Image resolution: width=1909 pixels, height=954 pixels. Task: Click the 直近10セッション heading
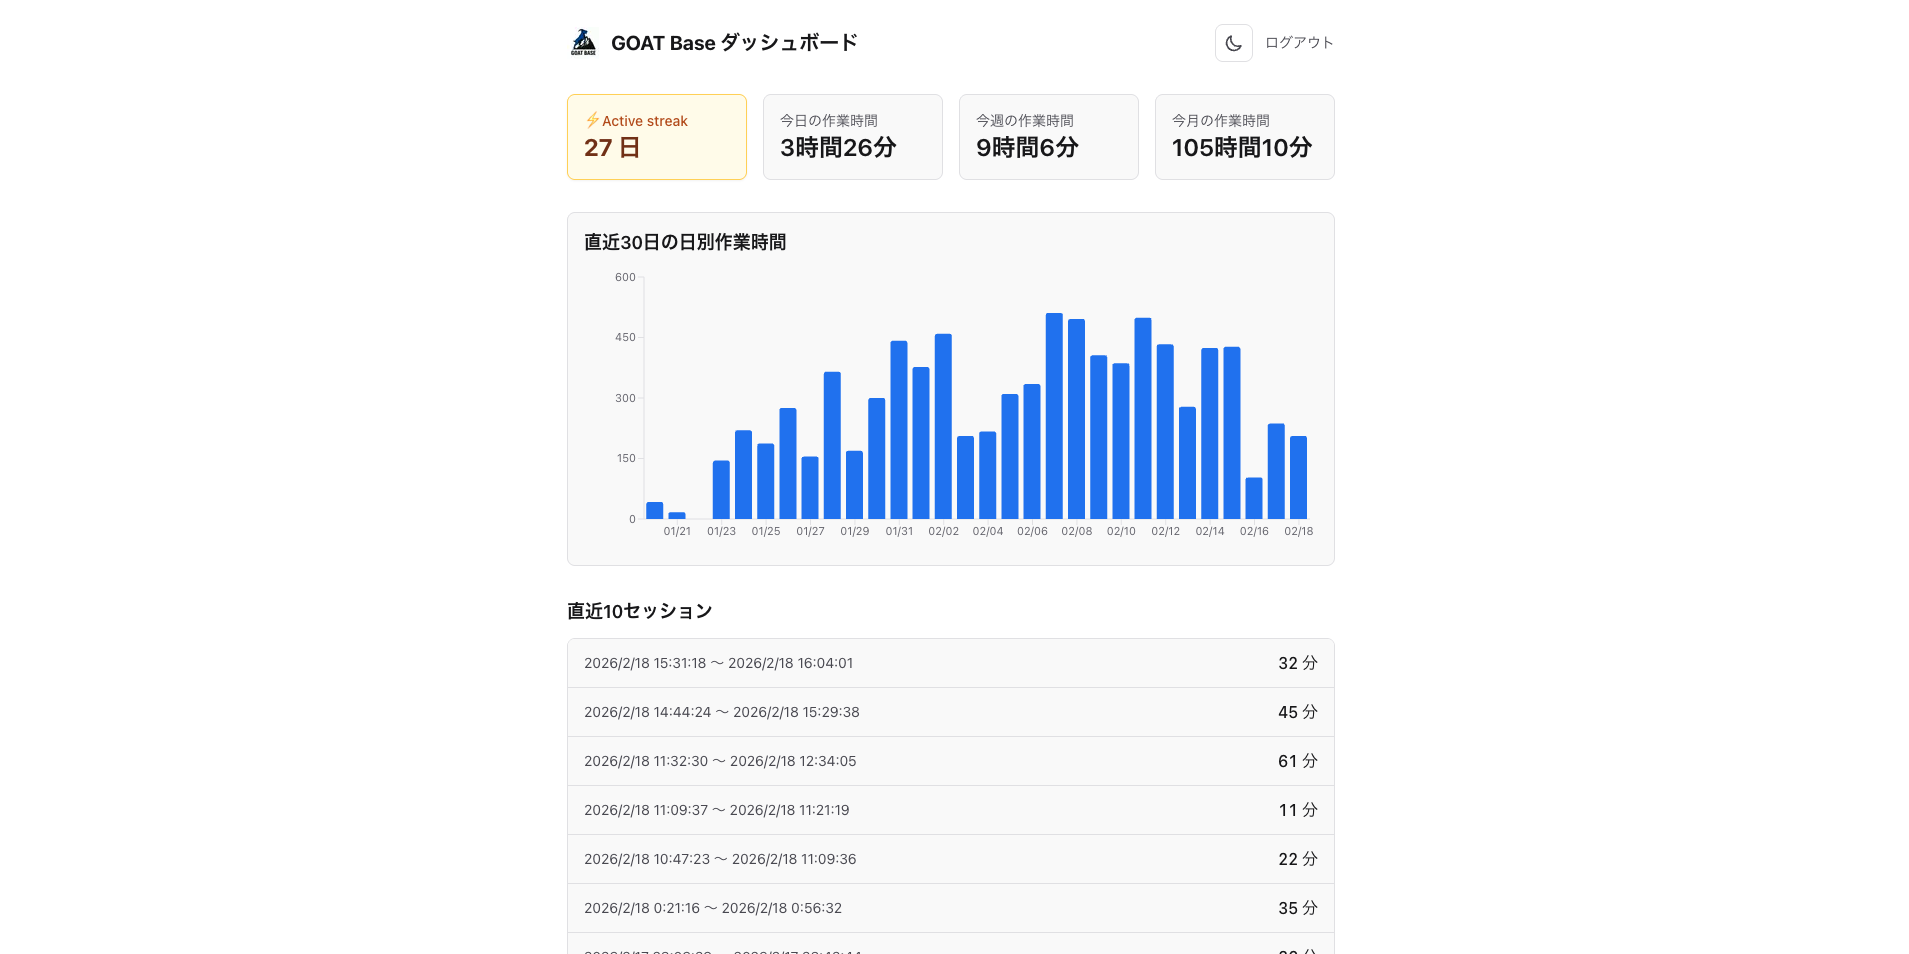[639, 611]
